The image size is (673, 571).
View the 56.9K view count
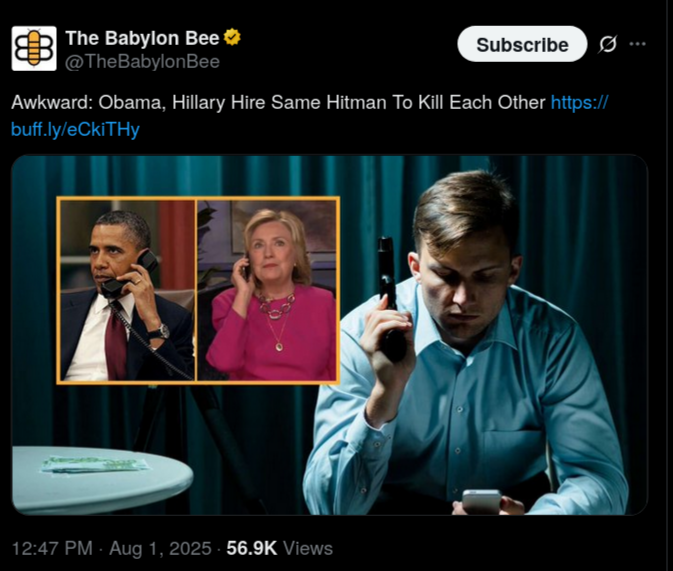[x=252, y=548]
